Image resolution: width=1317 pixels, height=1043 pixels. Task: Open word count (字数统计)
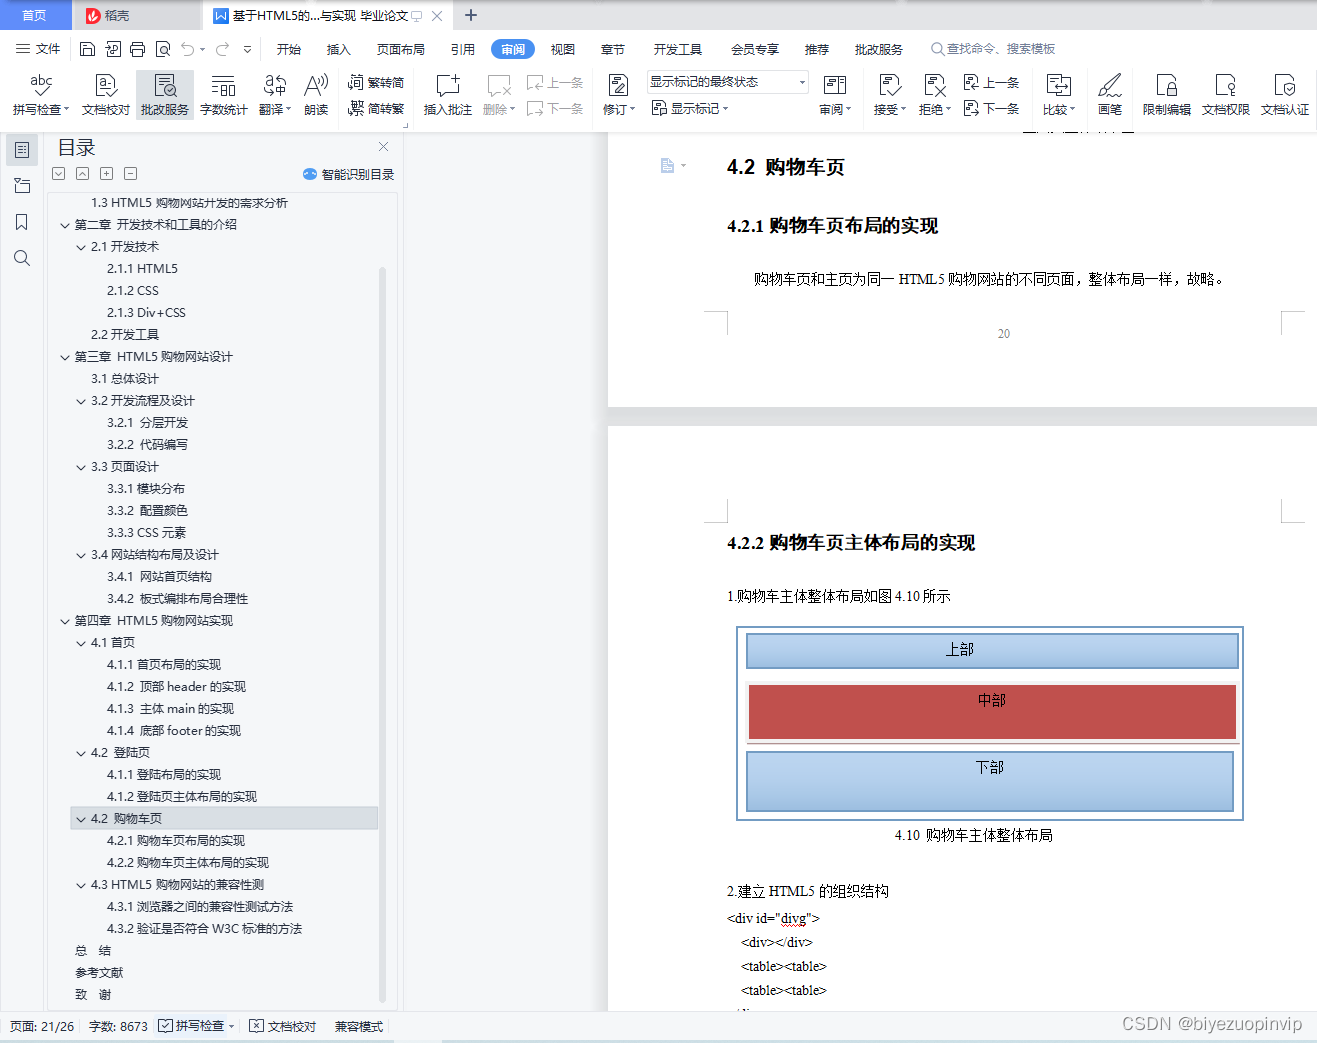[223, 94]
